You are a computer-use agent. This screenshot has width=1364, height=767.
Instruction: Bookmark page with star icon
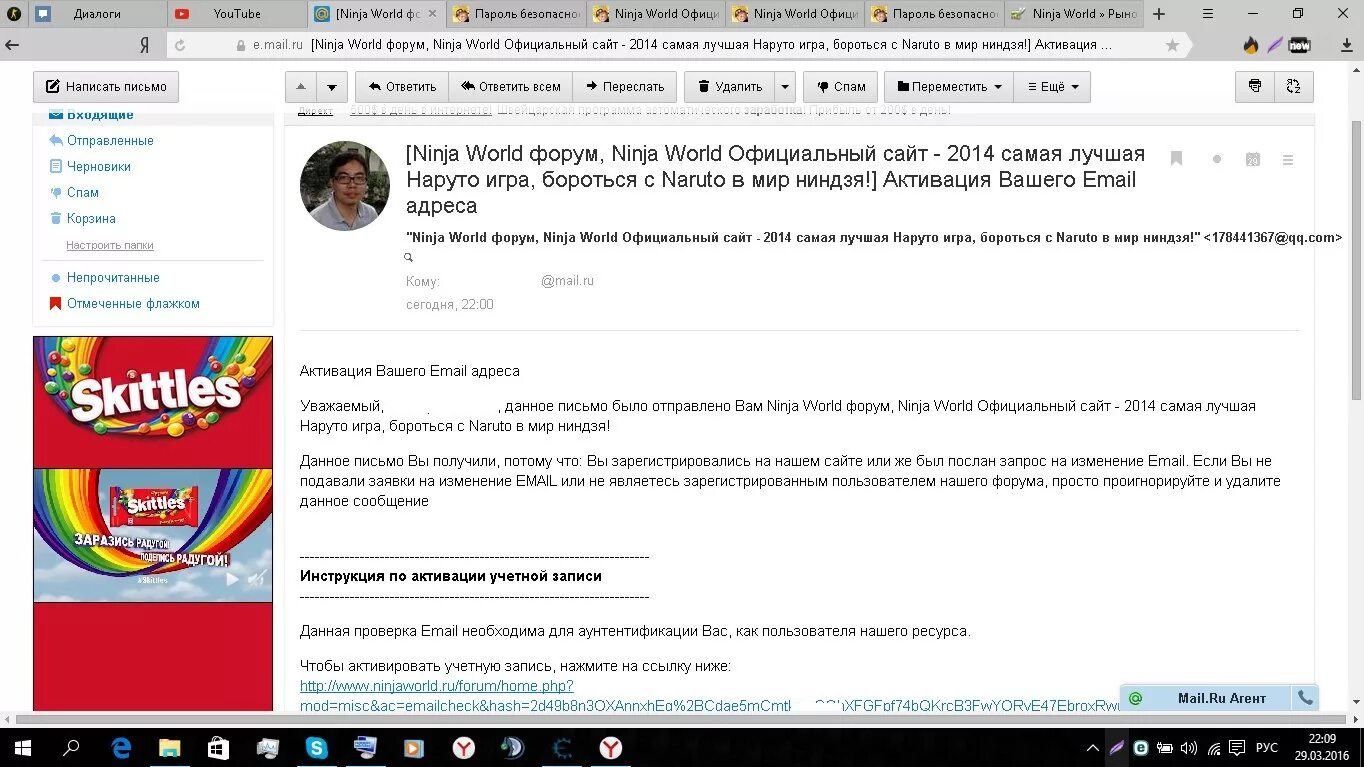tap(1172, 45)
